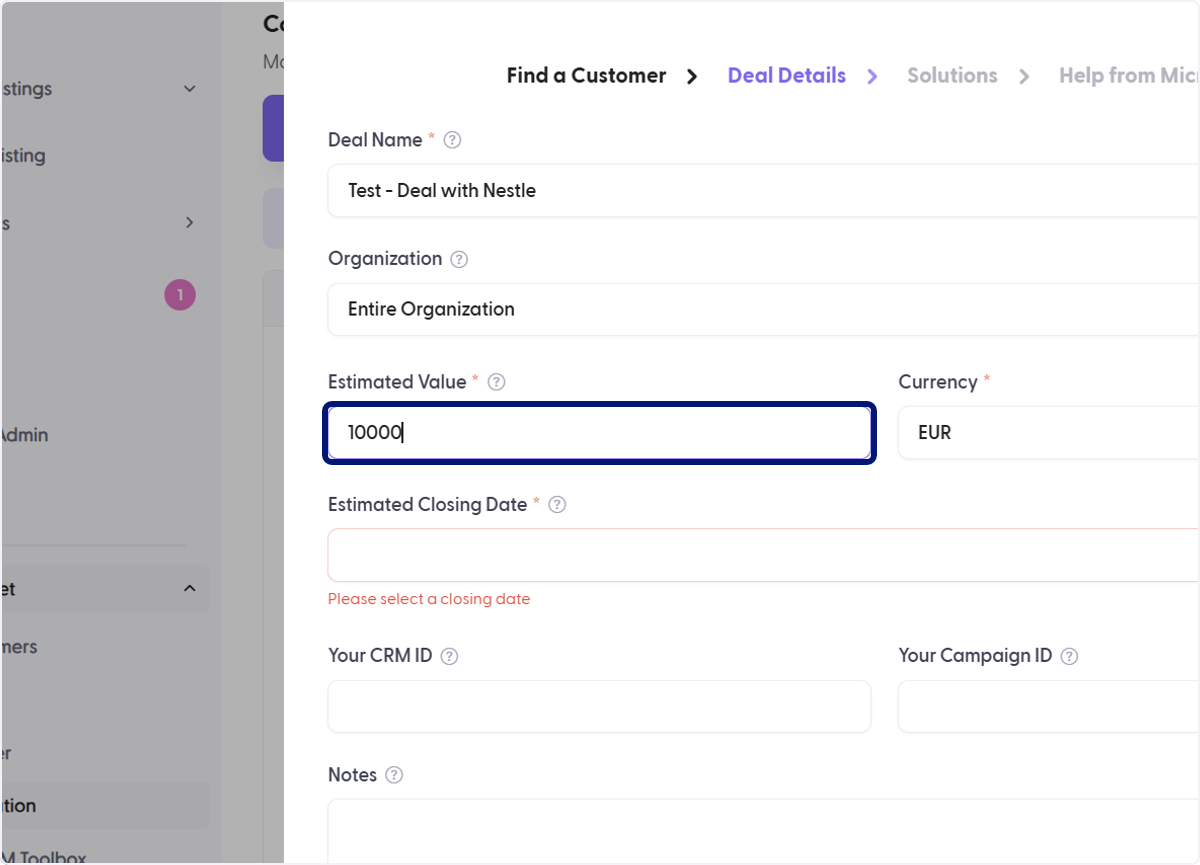Screen dimensions: 1200x865
Task: Select the highlighted sidebar item ending in 'tion'
Action: [104, 806]
